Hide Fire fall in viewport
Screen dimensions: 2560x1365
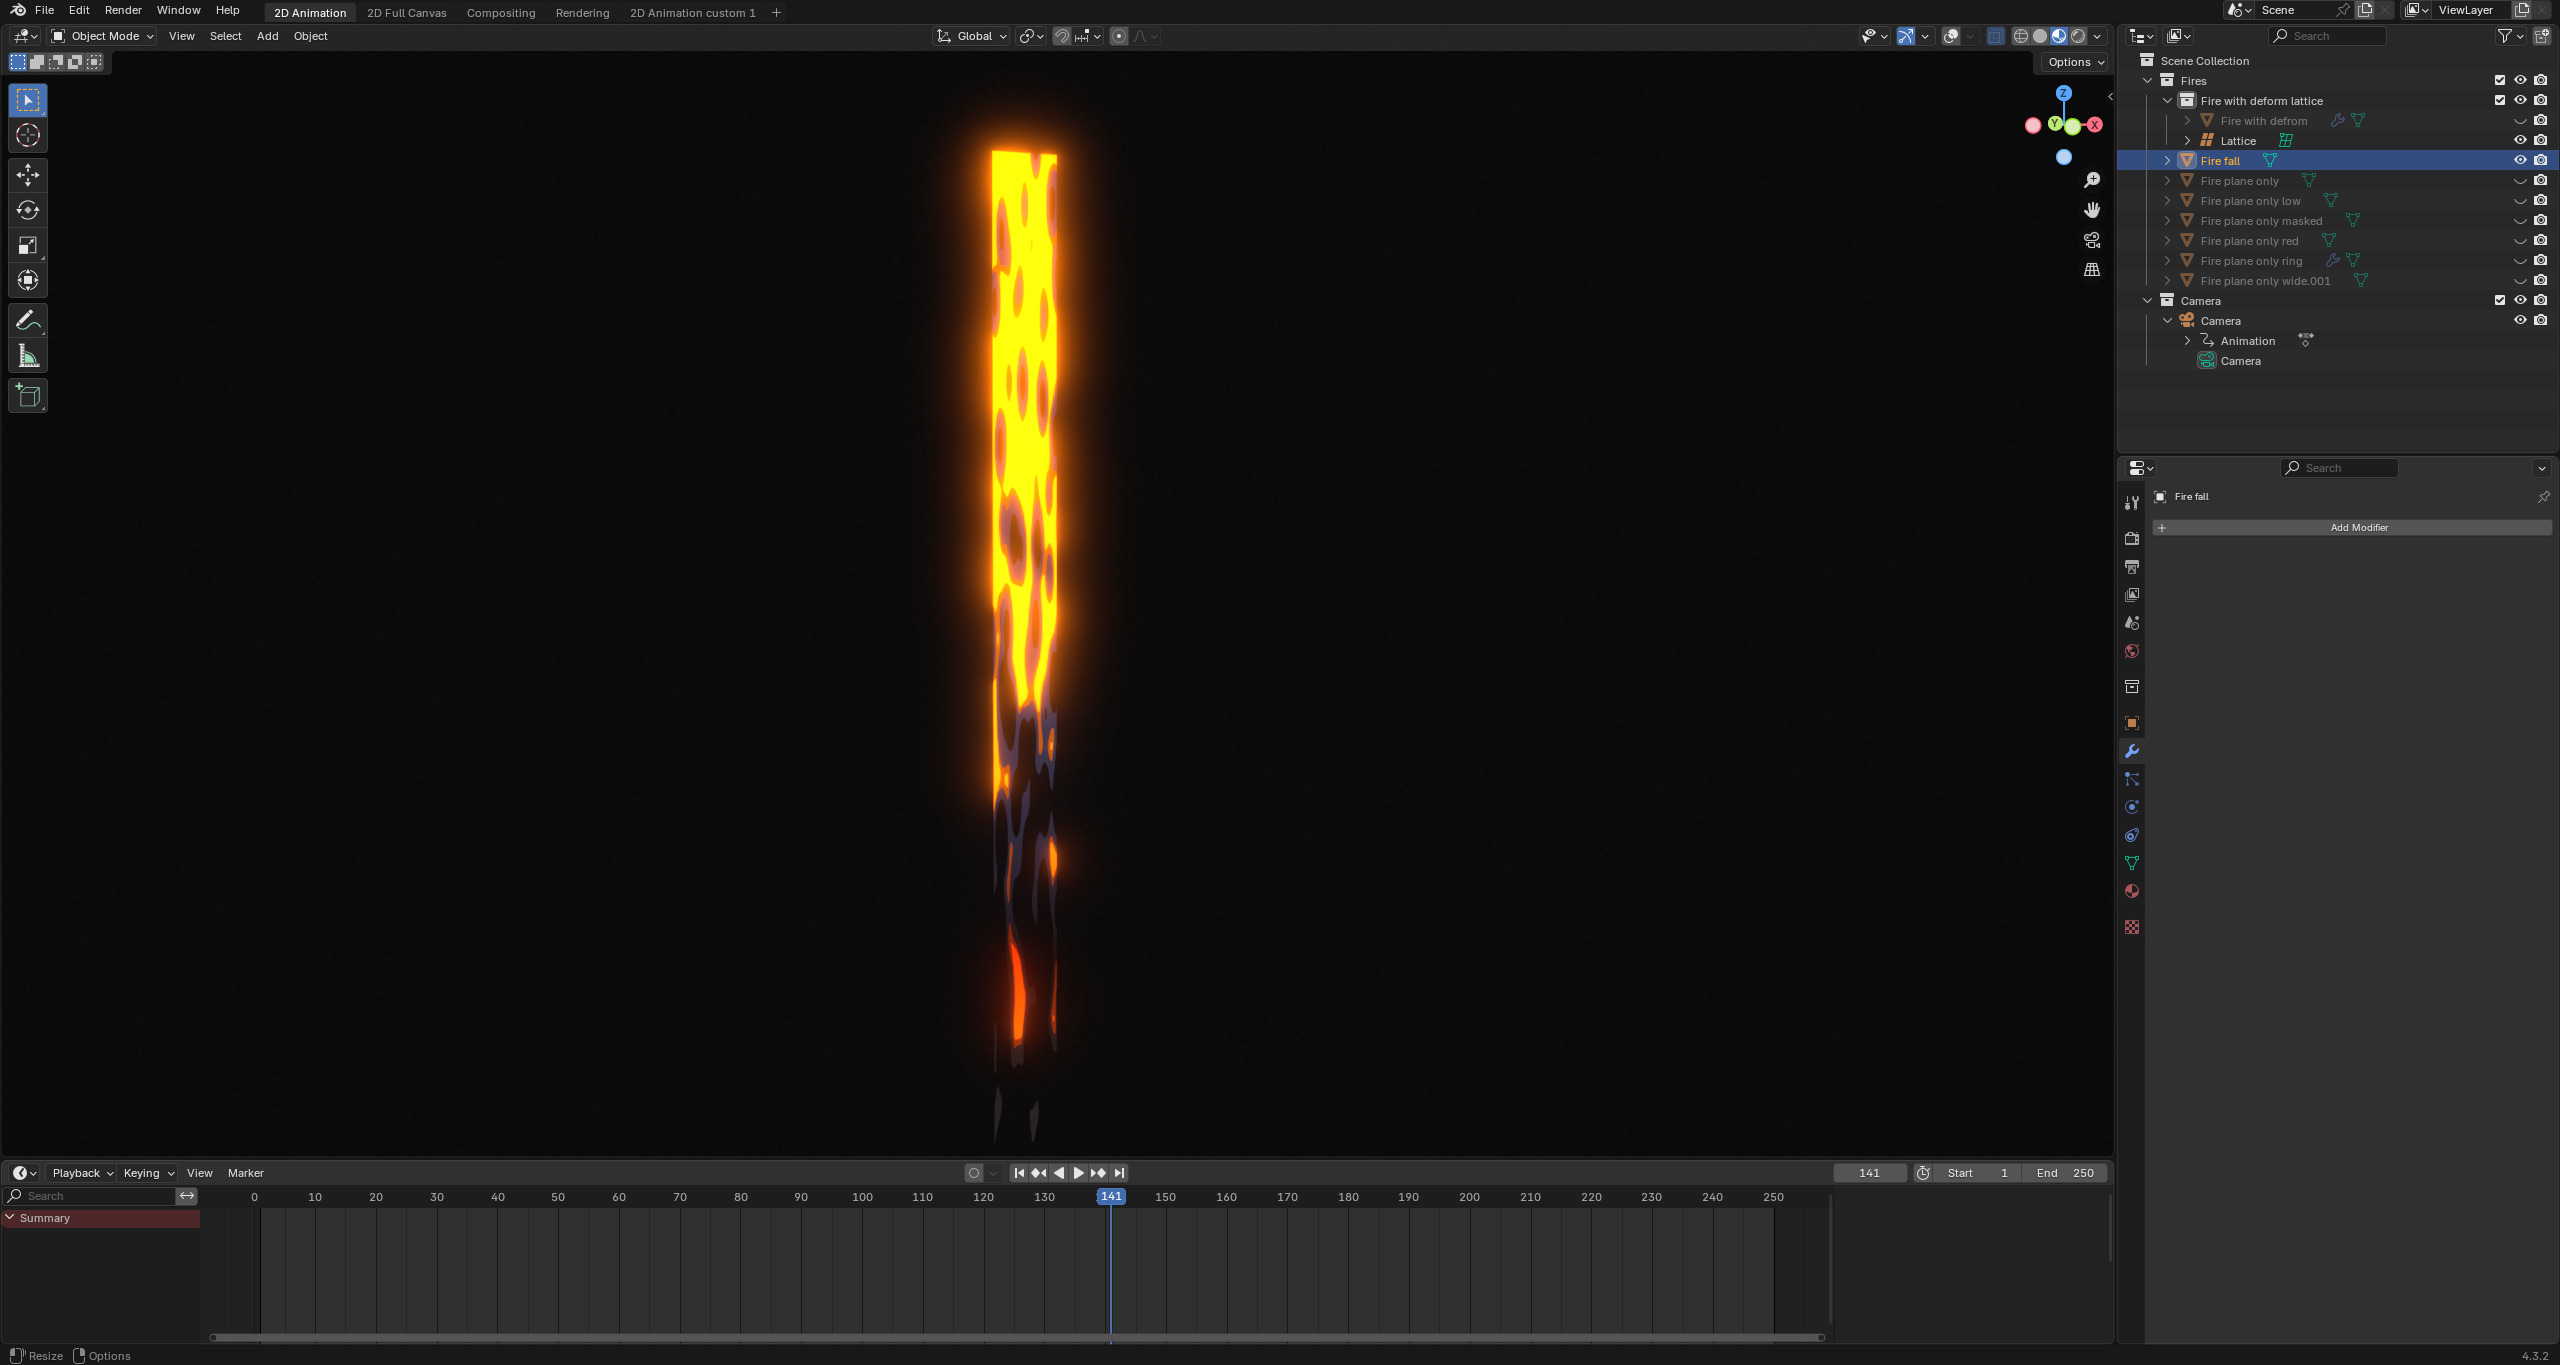(x=2520, y=160)
